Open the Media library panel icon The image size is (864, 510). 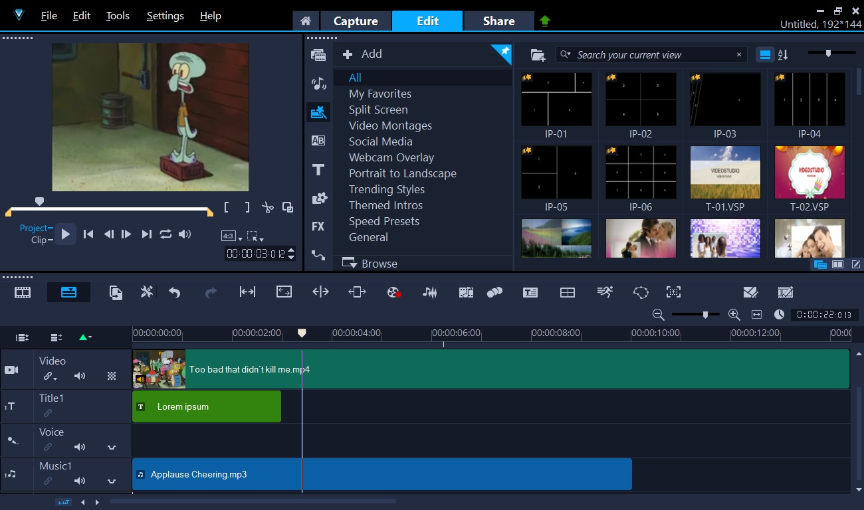318,55
